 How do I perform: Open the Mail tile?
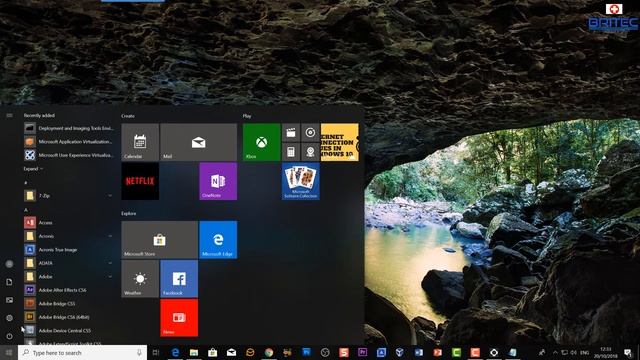click(198, 142)
